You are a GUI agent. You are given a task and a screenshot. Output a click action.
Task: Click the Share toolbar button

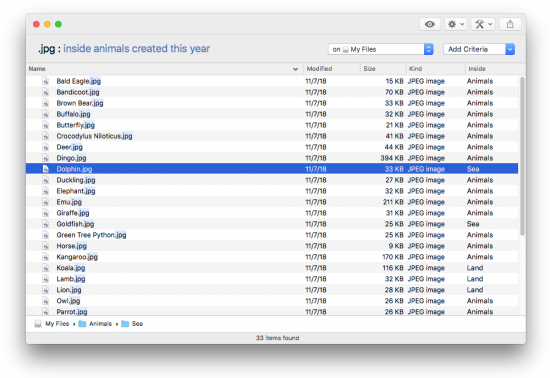click(x=510, y=24)
